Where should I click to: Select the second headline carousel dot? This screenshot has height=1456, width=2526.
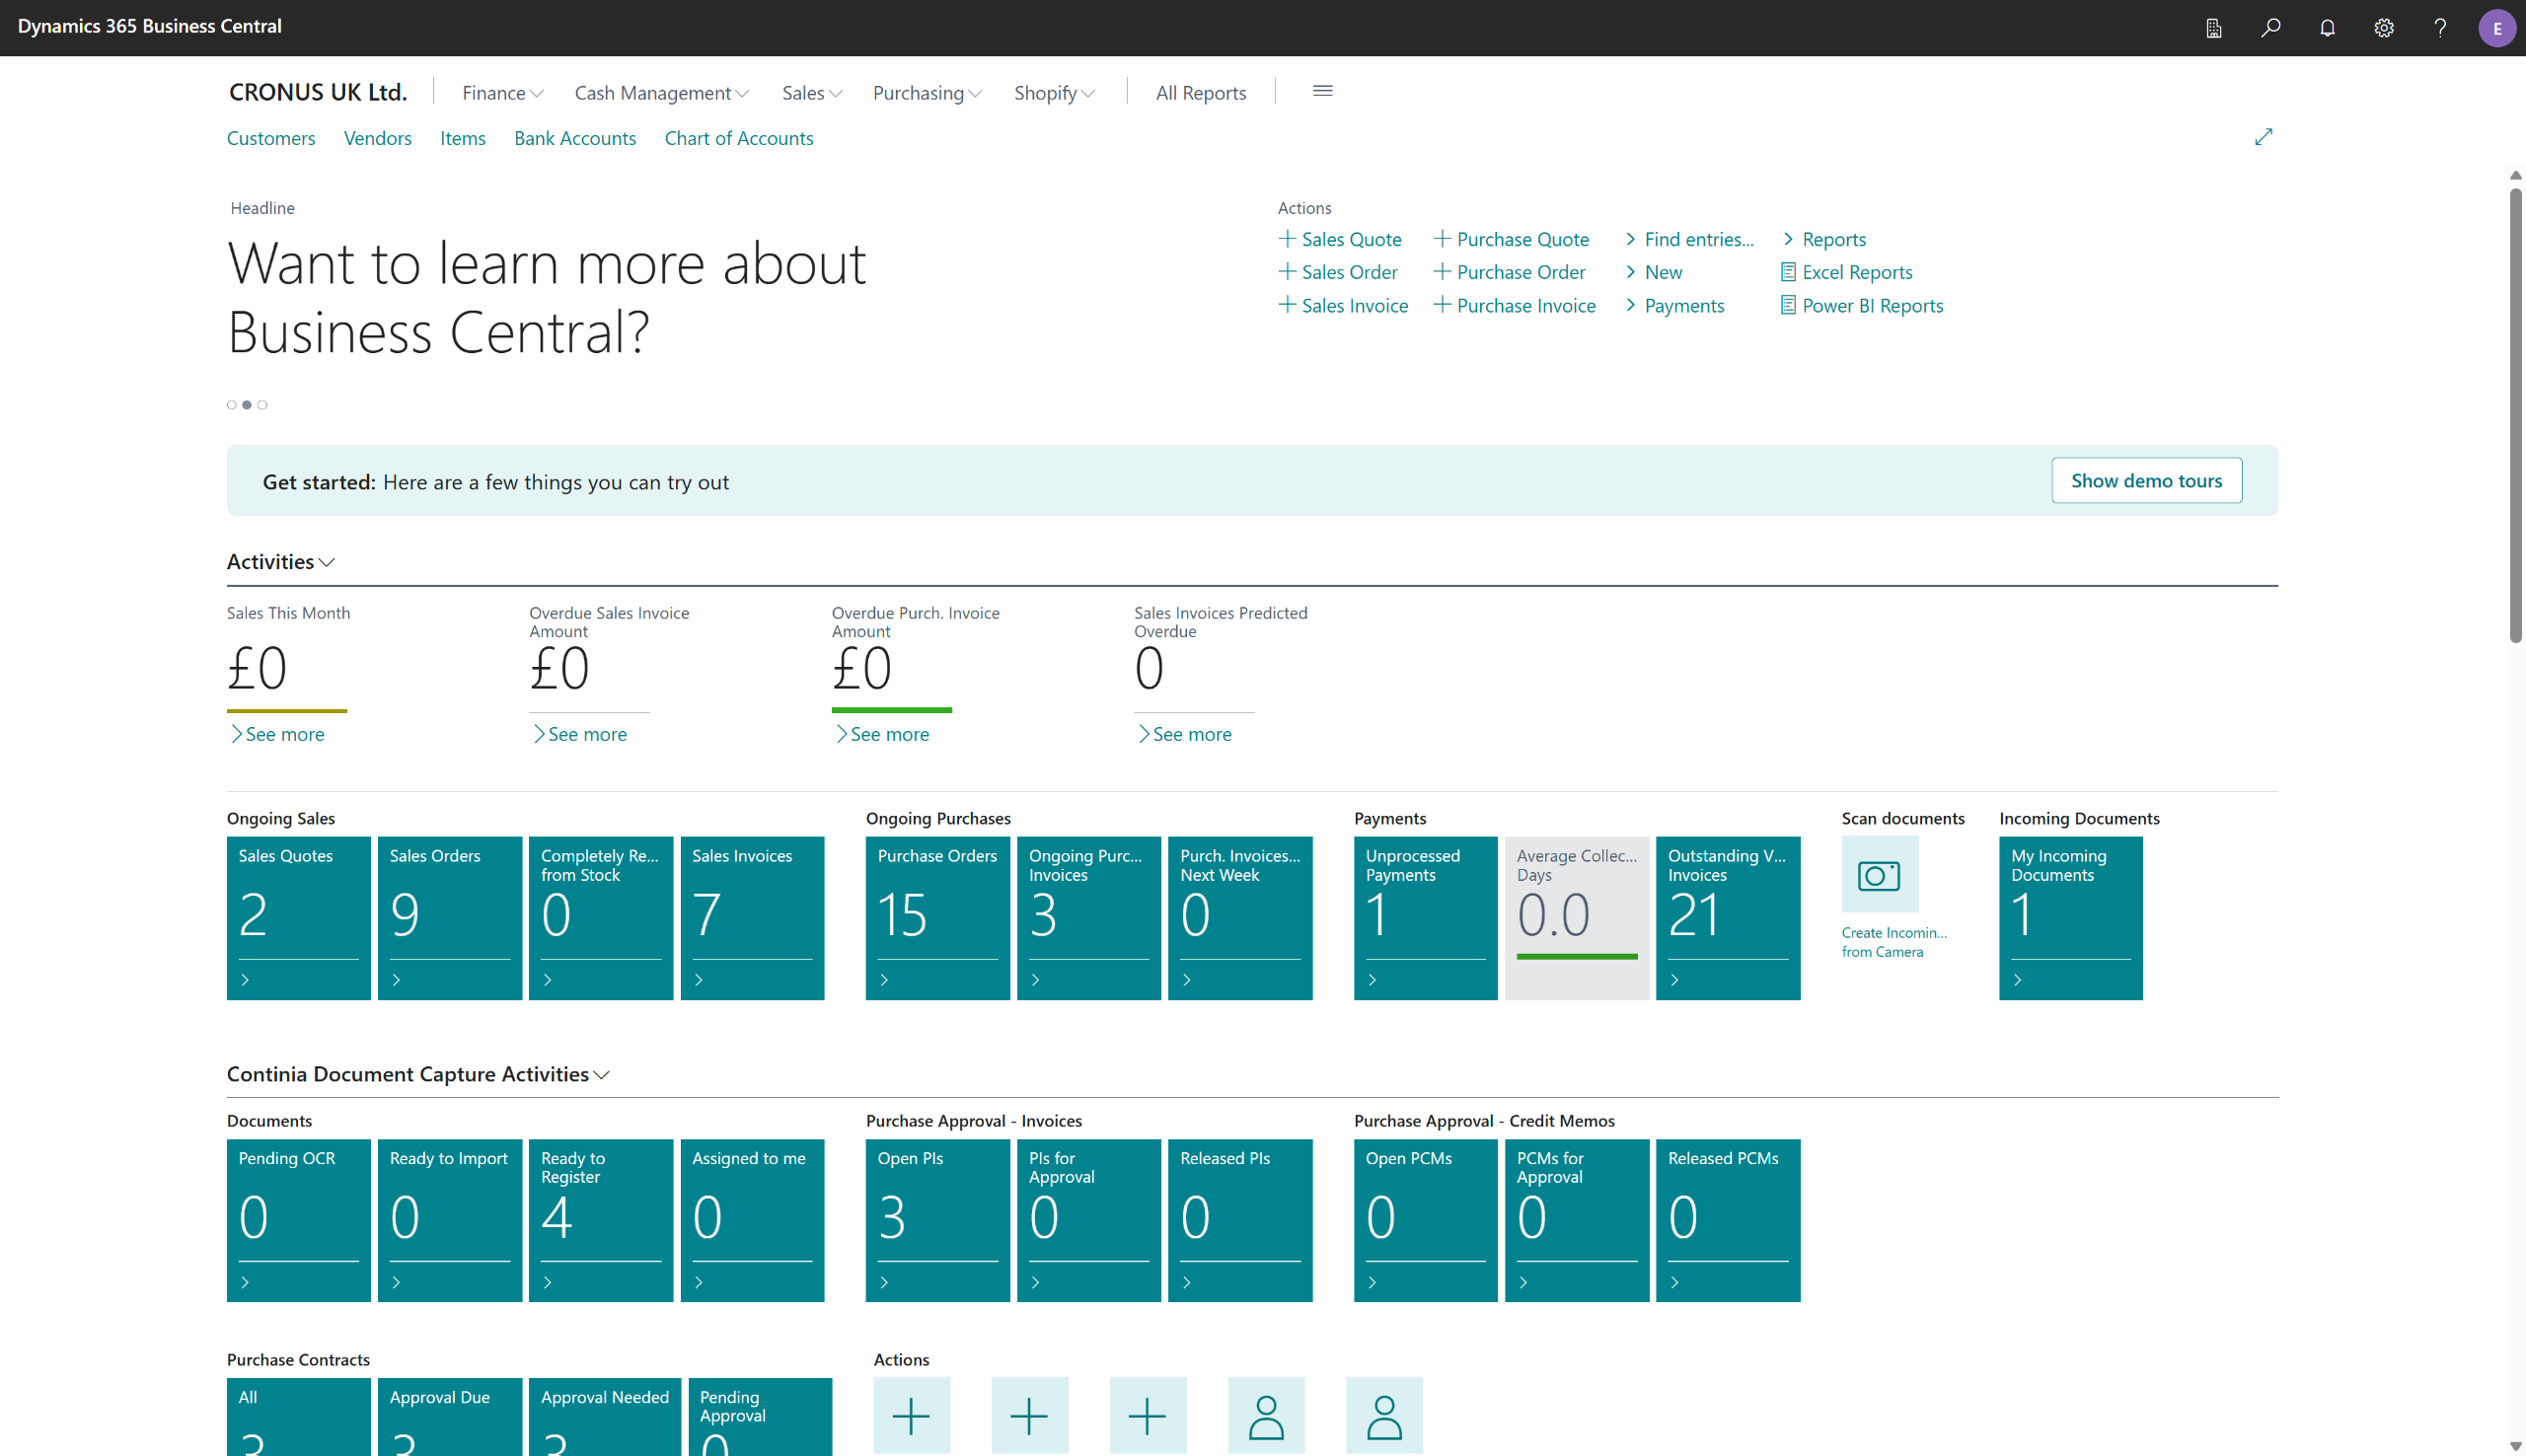coord(247,405)
